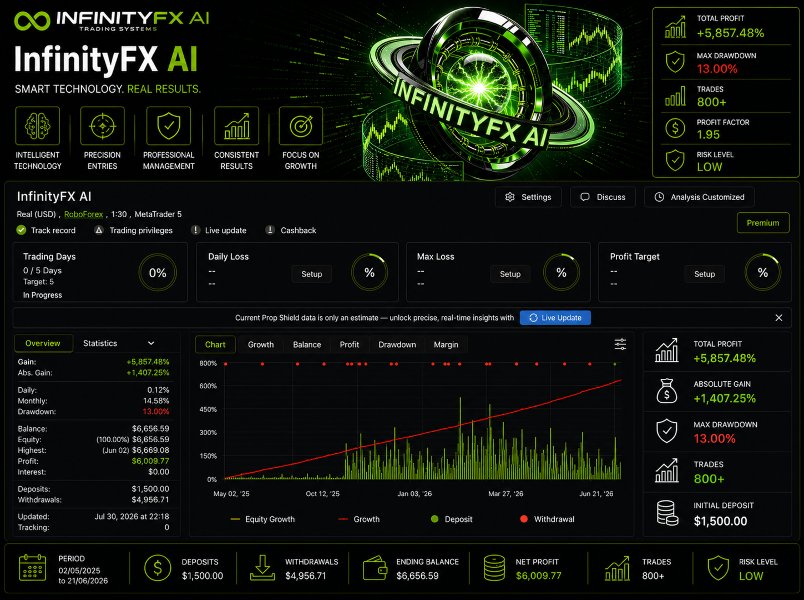Screen dimensions: 804x600
Task: Click the Profit Factor dollar icon
Action: coord(675,128)
